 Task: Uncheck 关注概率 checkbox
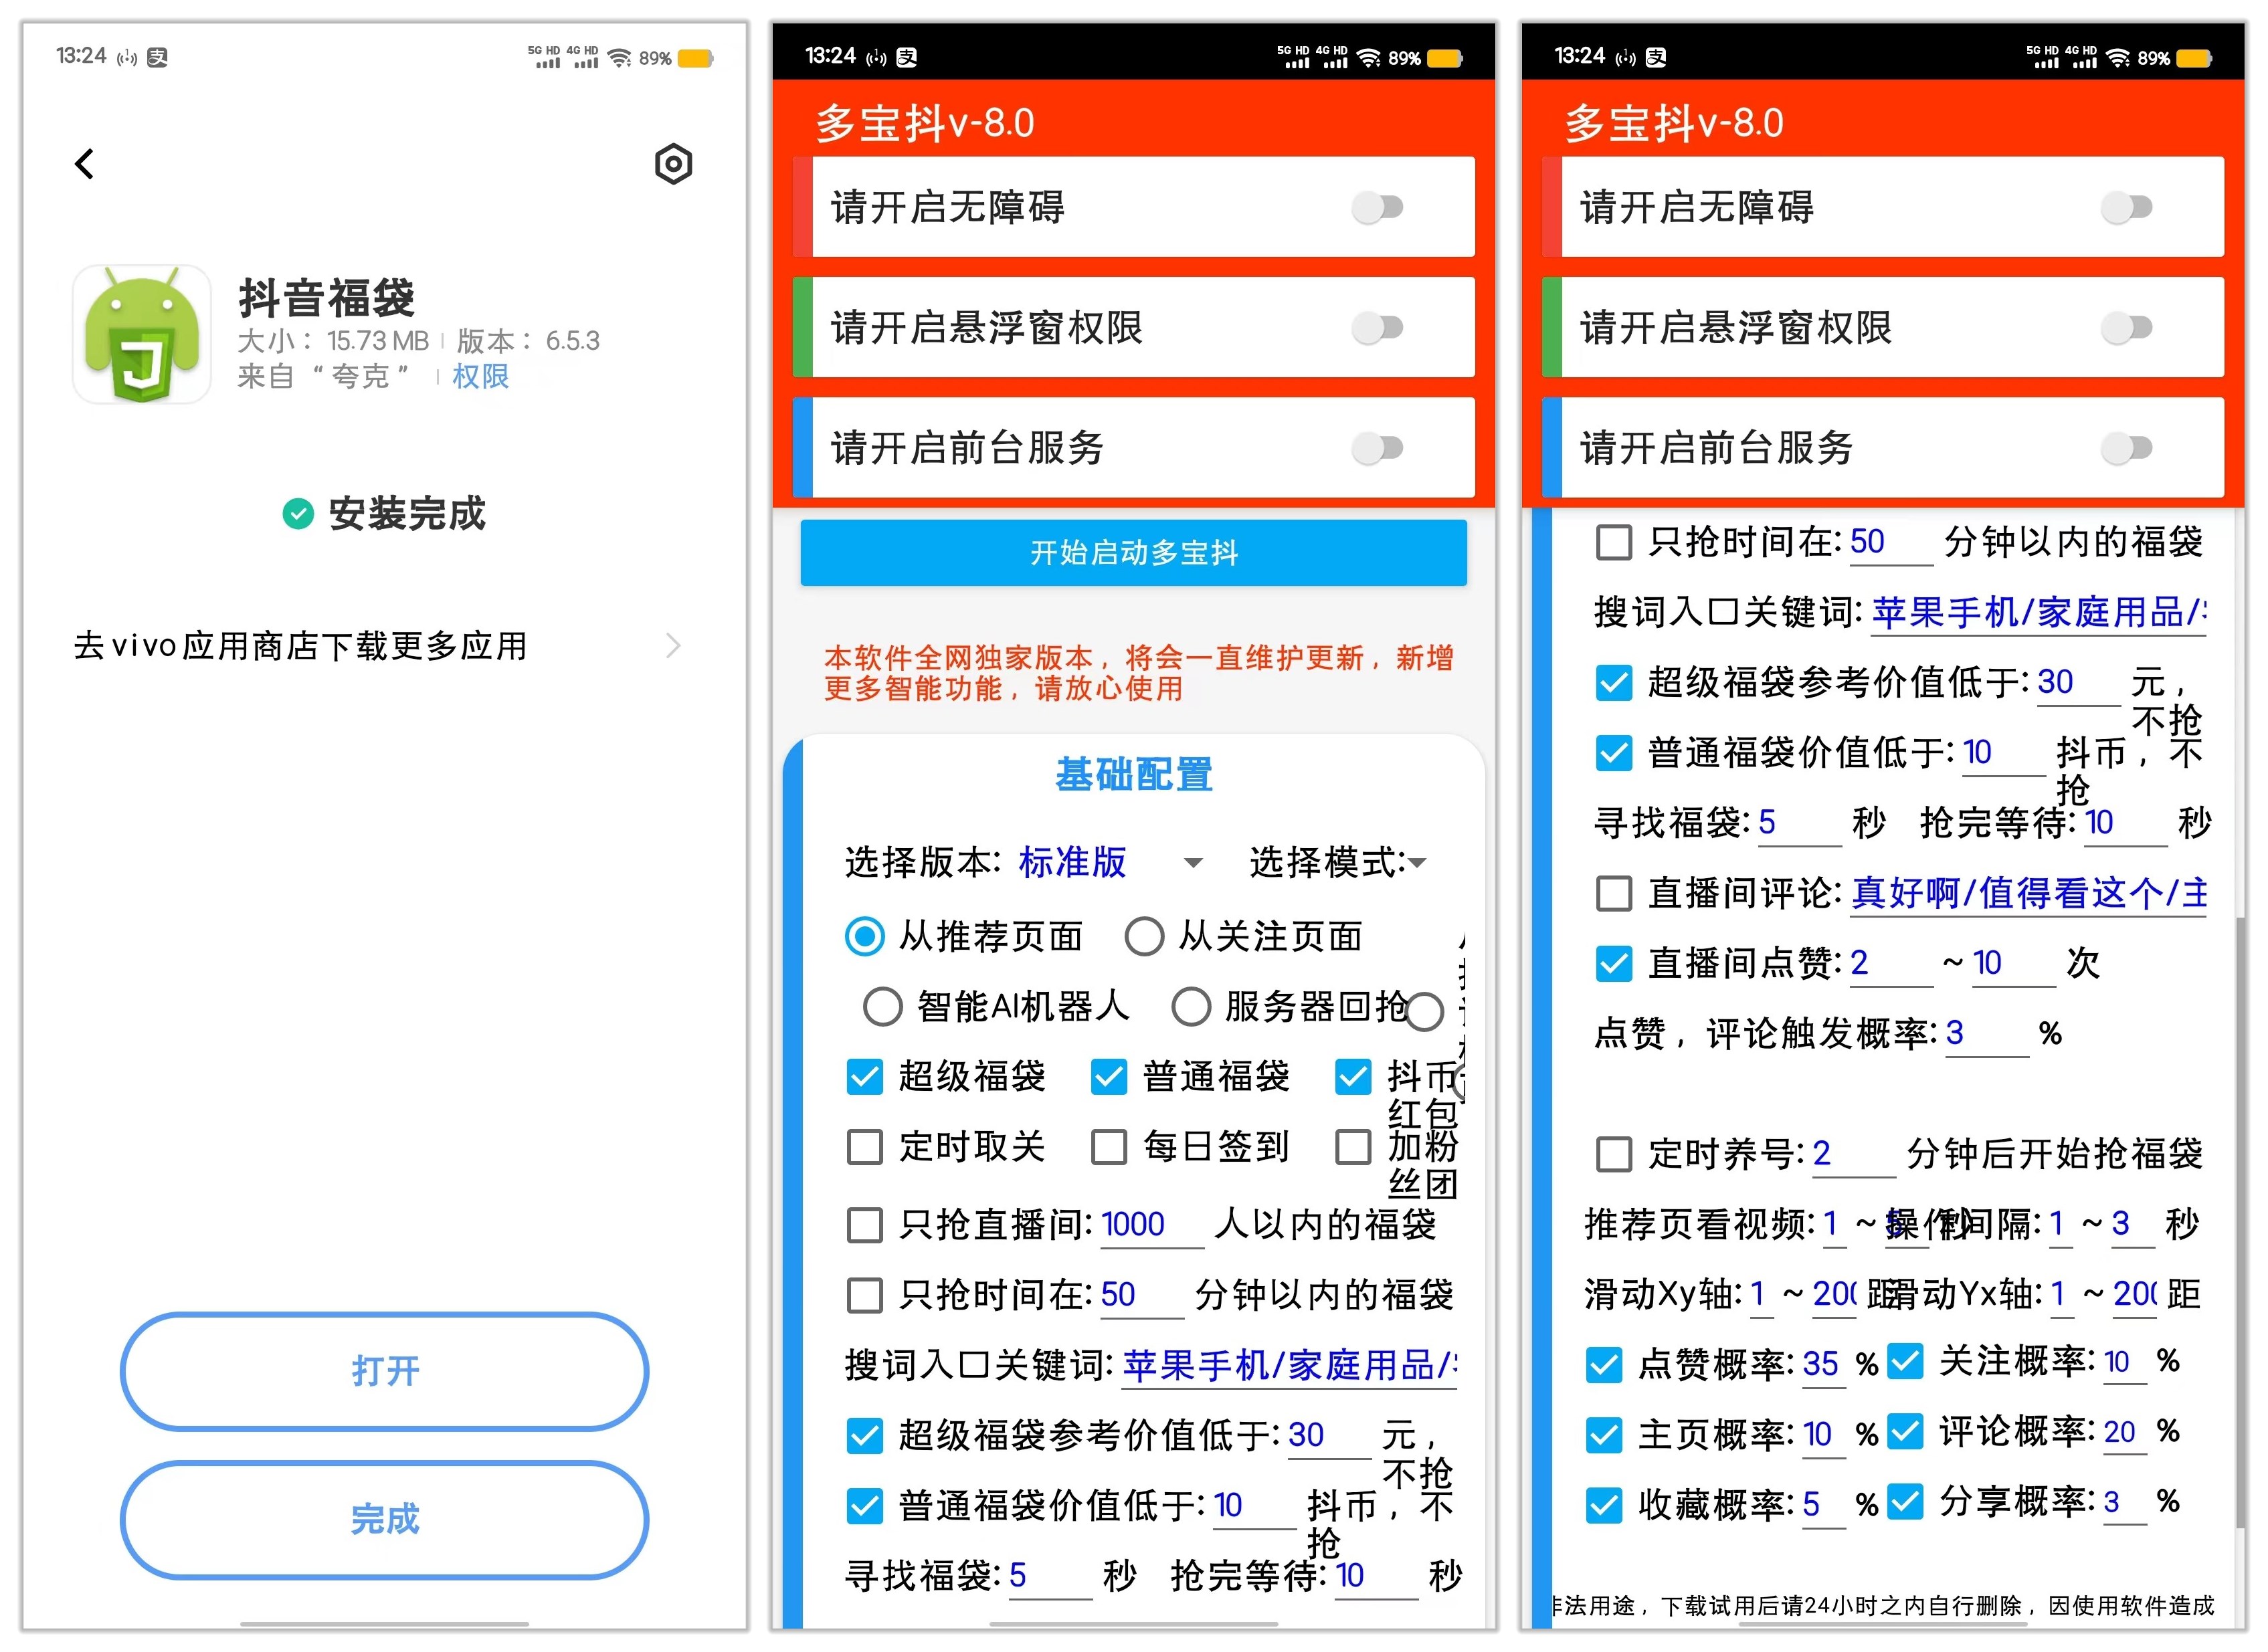(x=1905, y=1362)
